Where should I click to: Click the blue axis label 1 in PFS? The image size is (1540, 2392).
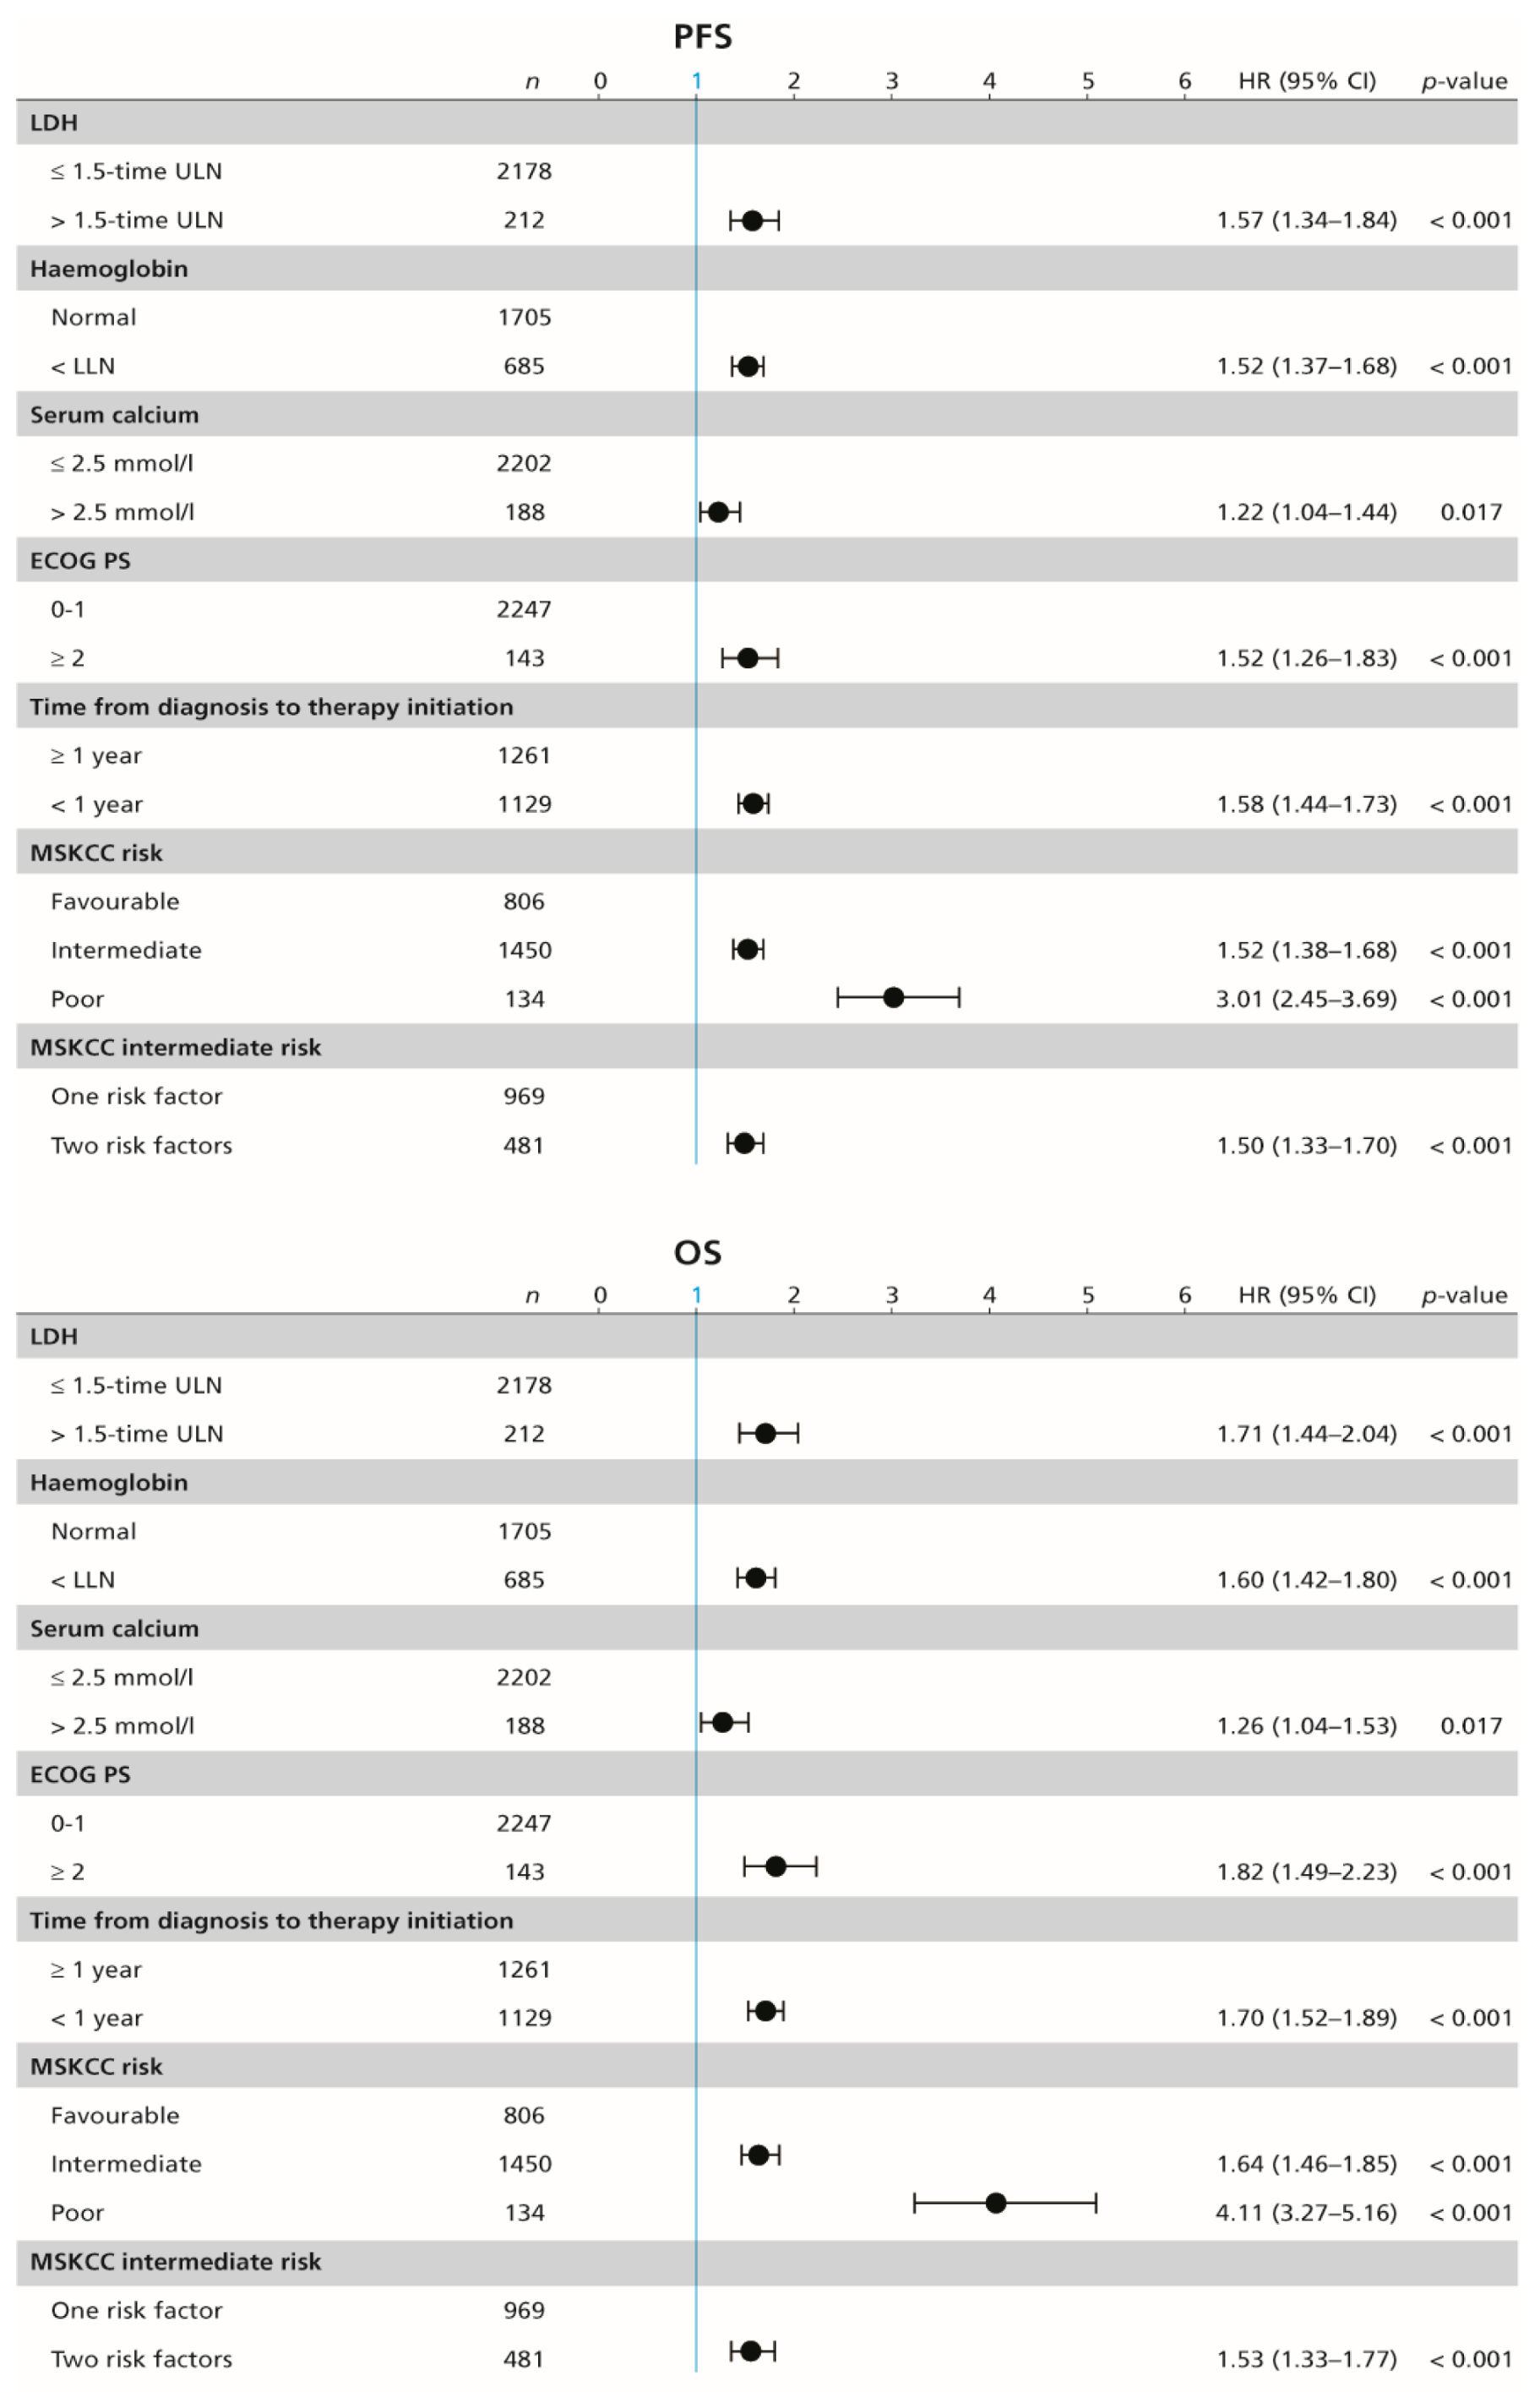click(x=696, y=81)
